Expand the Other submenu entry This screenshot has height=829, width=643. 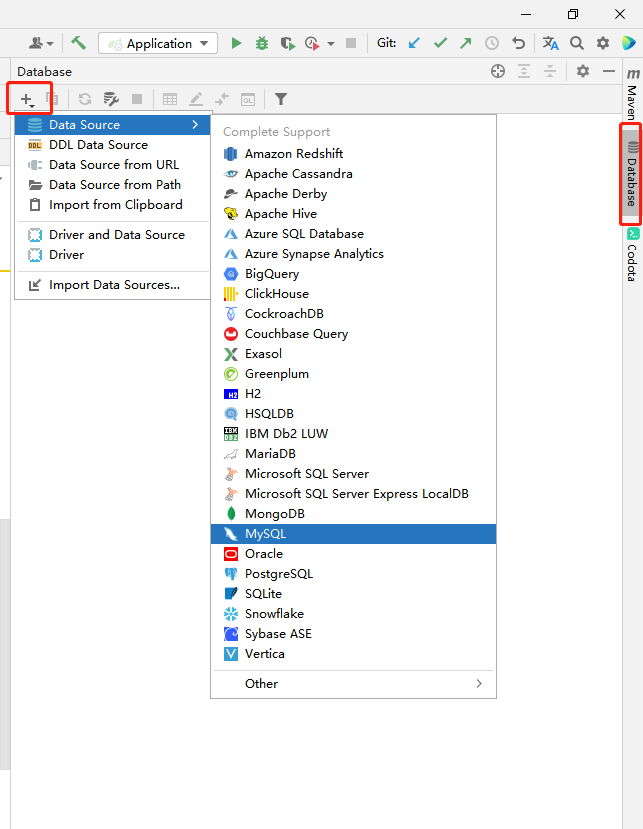pyautogui.click(x=353, y=684)
